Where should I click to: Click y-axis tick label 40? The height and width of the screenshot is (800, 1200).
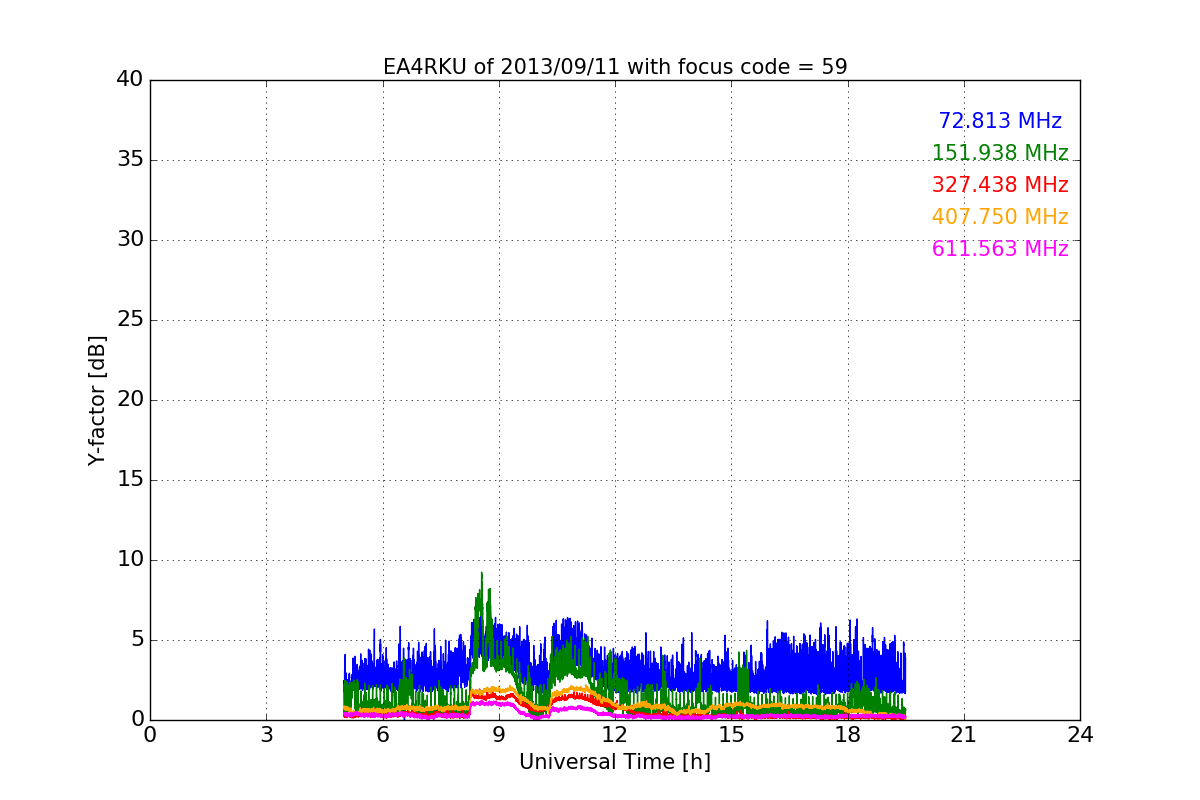[130, 80]
